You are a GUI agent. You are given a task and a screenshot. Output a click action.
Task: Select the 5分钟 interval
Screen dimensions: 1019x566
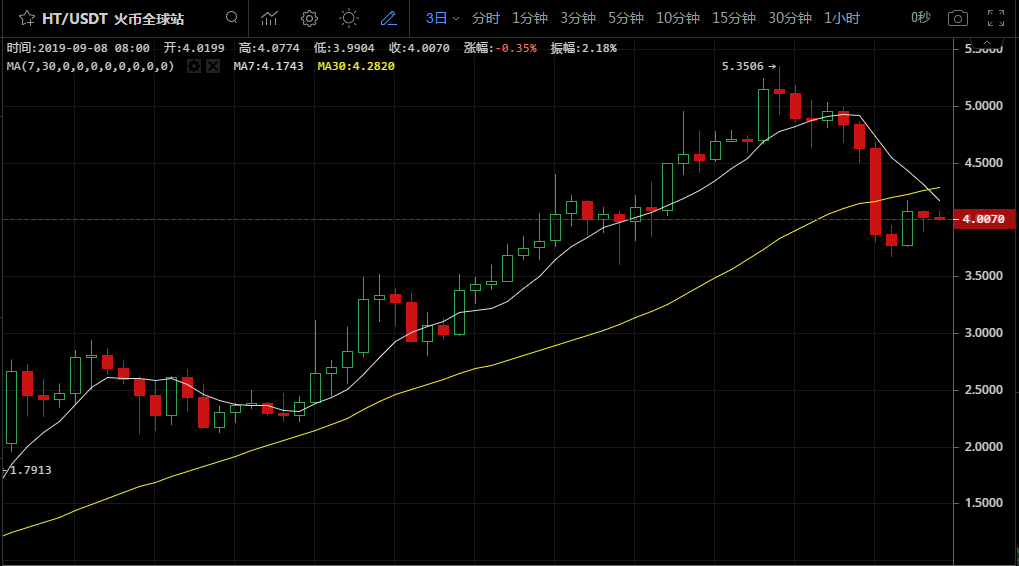626,18
